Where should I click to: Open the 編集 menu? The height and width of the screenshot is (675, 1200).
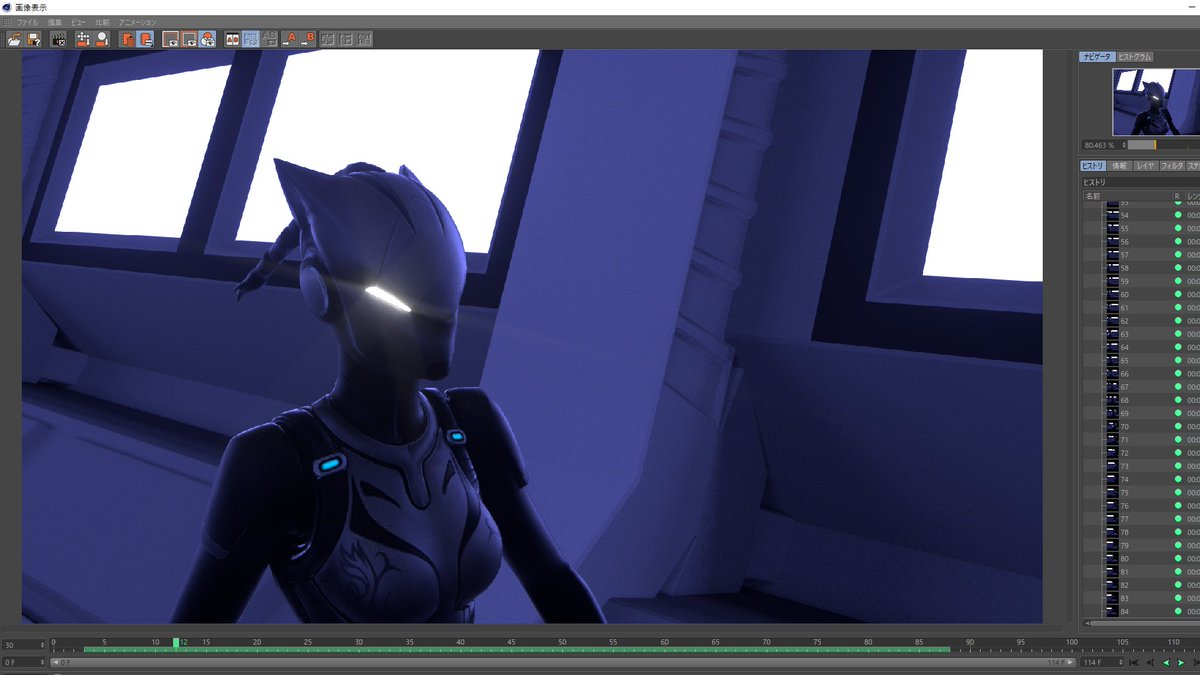[54, 22]
